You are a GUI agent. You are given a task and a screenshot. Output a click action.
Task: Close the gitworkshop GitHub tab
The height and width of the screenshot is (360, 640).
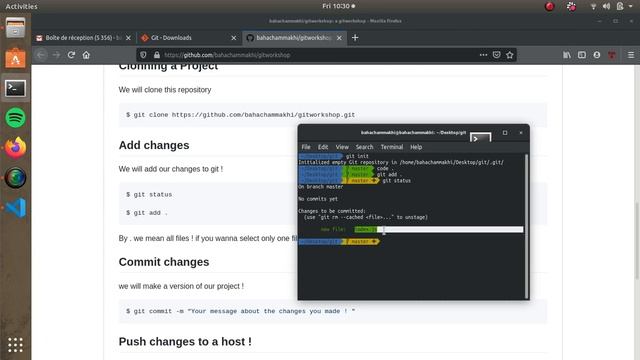339,38
